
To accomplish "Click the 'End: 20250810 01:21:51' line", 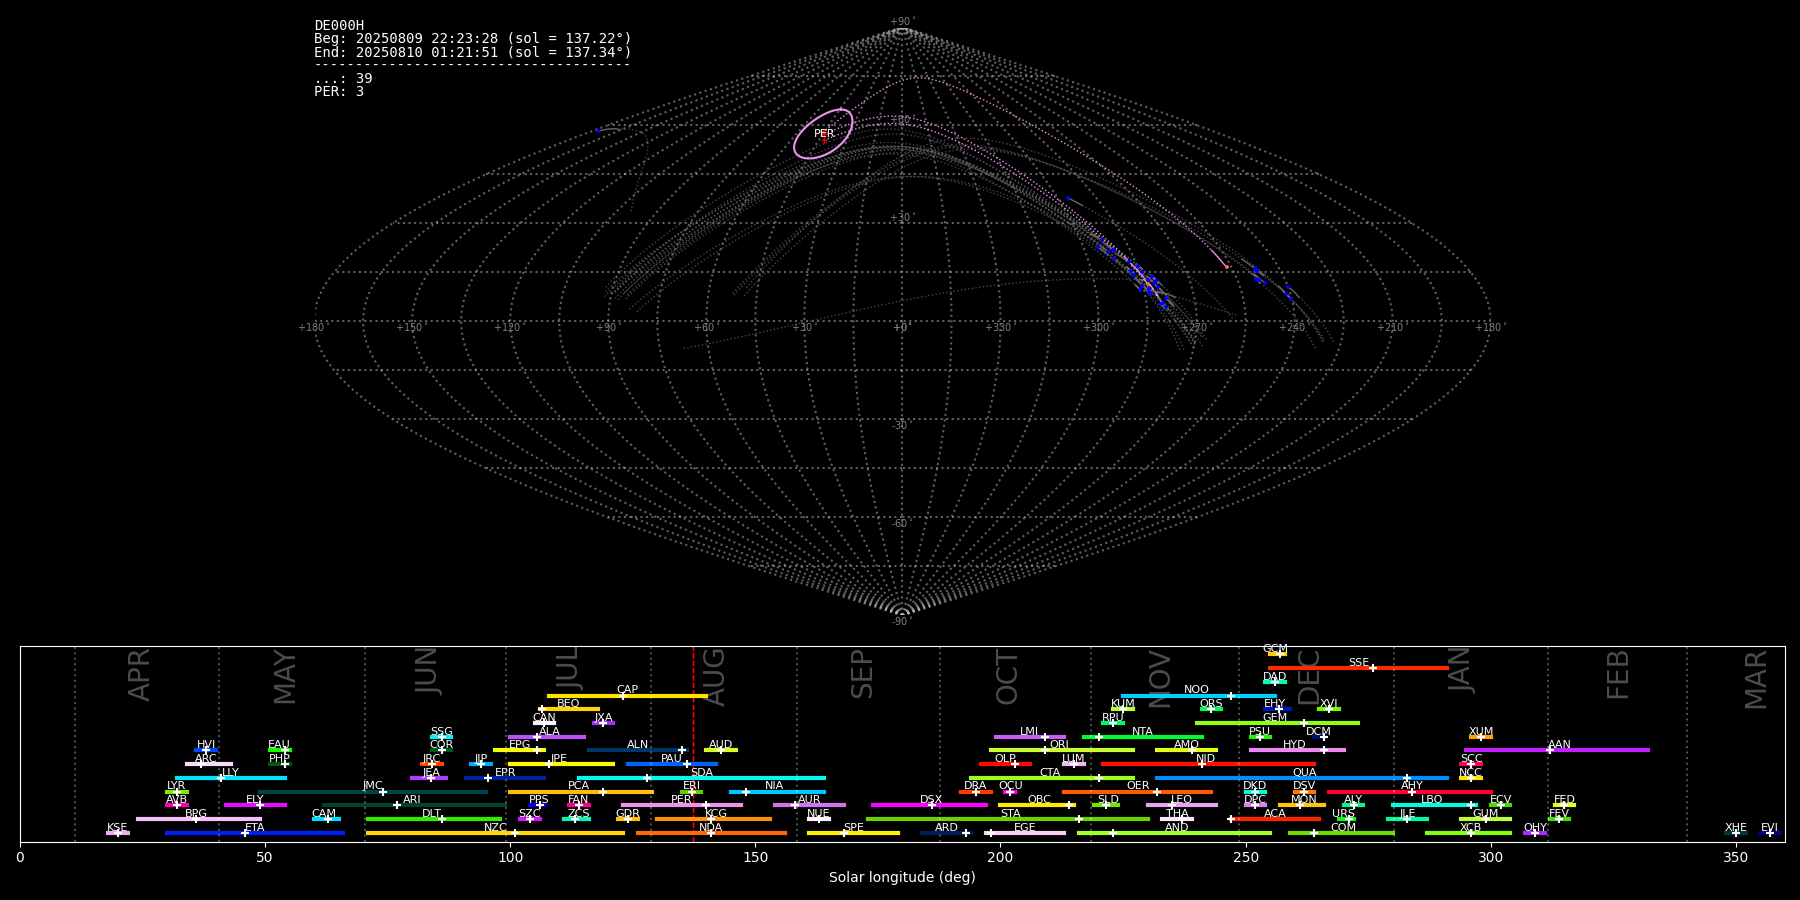I will pyautogui.click(x=473, y=52).
